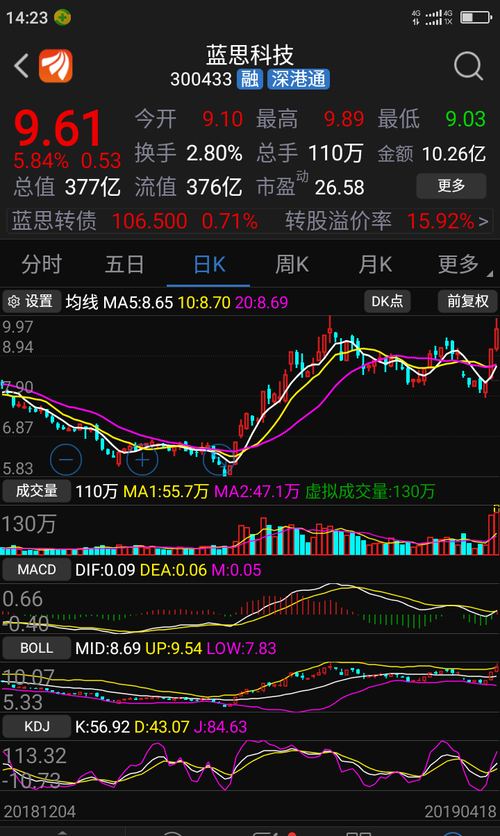Switch to 周K tab
Image resolution: width=500 pixels, height=836 pixels.
(x=292, y=264)
